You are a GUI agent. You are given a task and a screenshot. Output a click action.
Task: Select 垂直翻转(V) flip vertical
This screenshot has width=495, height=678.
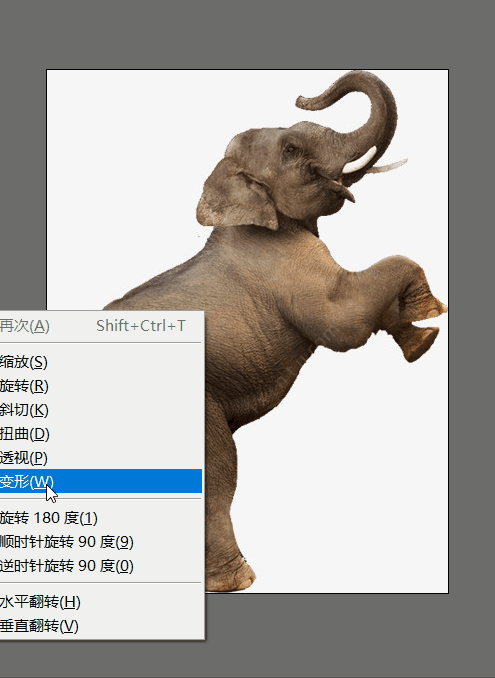pyautogui.click(x=101, y=626)
